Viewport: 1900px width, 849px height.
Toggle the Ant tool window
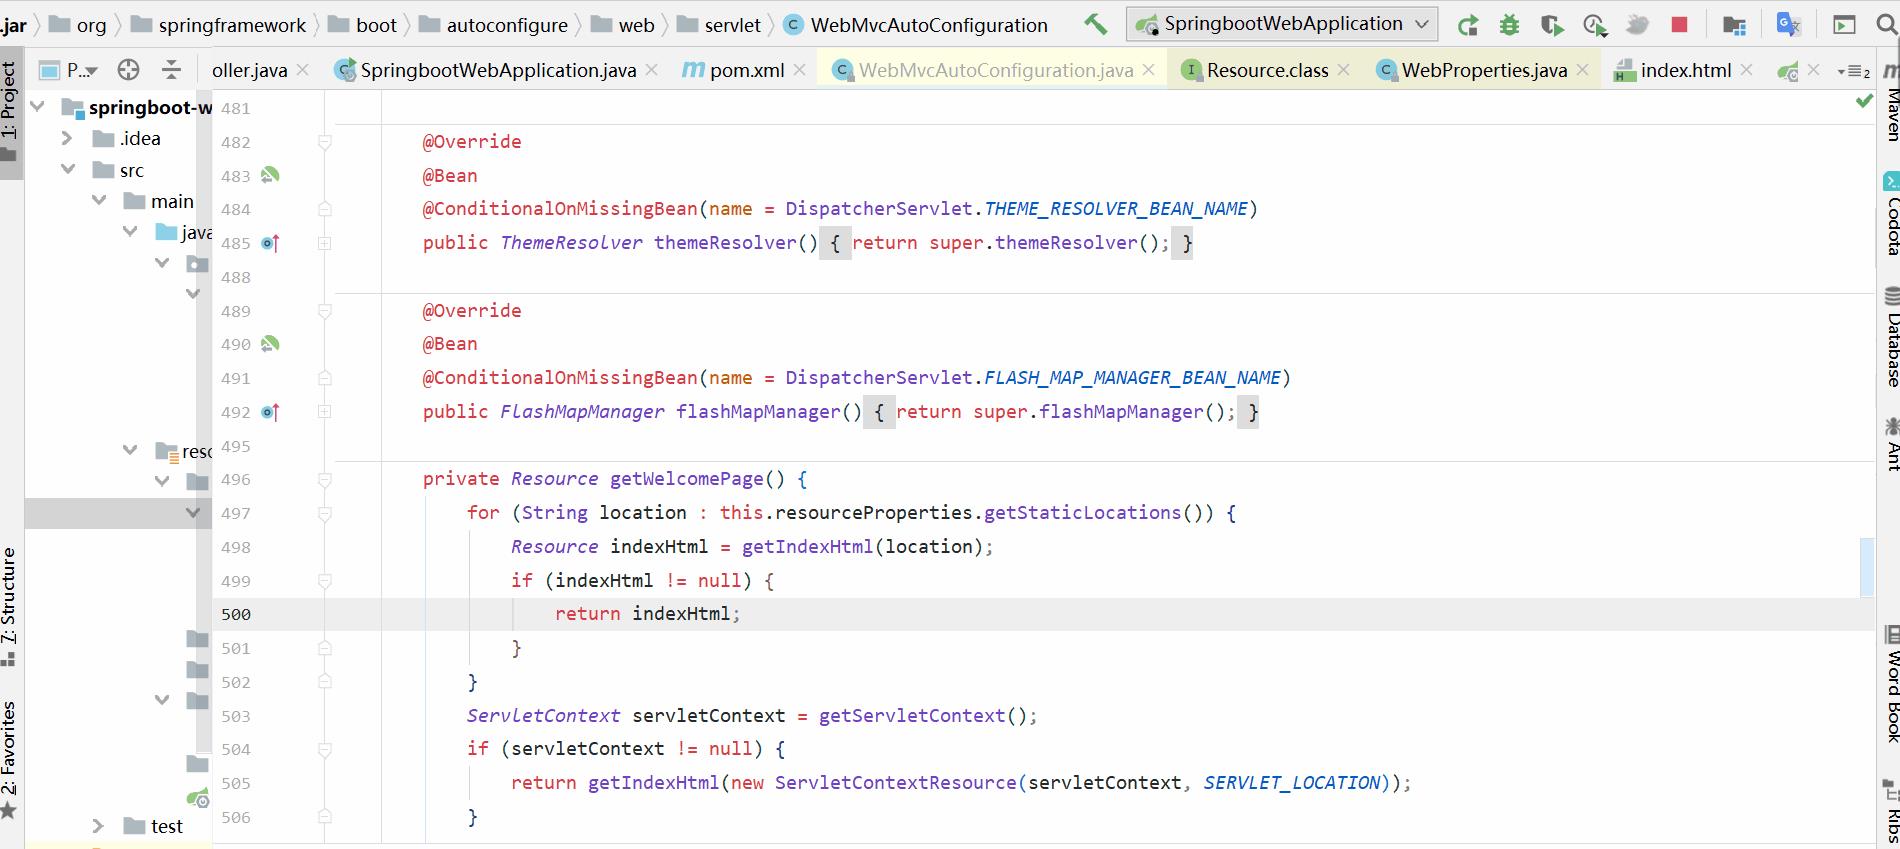click(1890, 444)
